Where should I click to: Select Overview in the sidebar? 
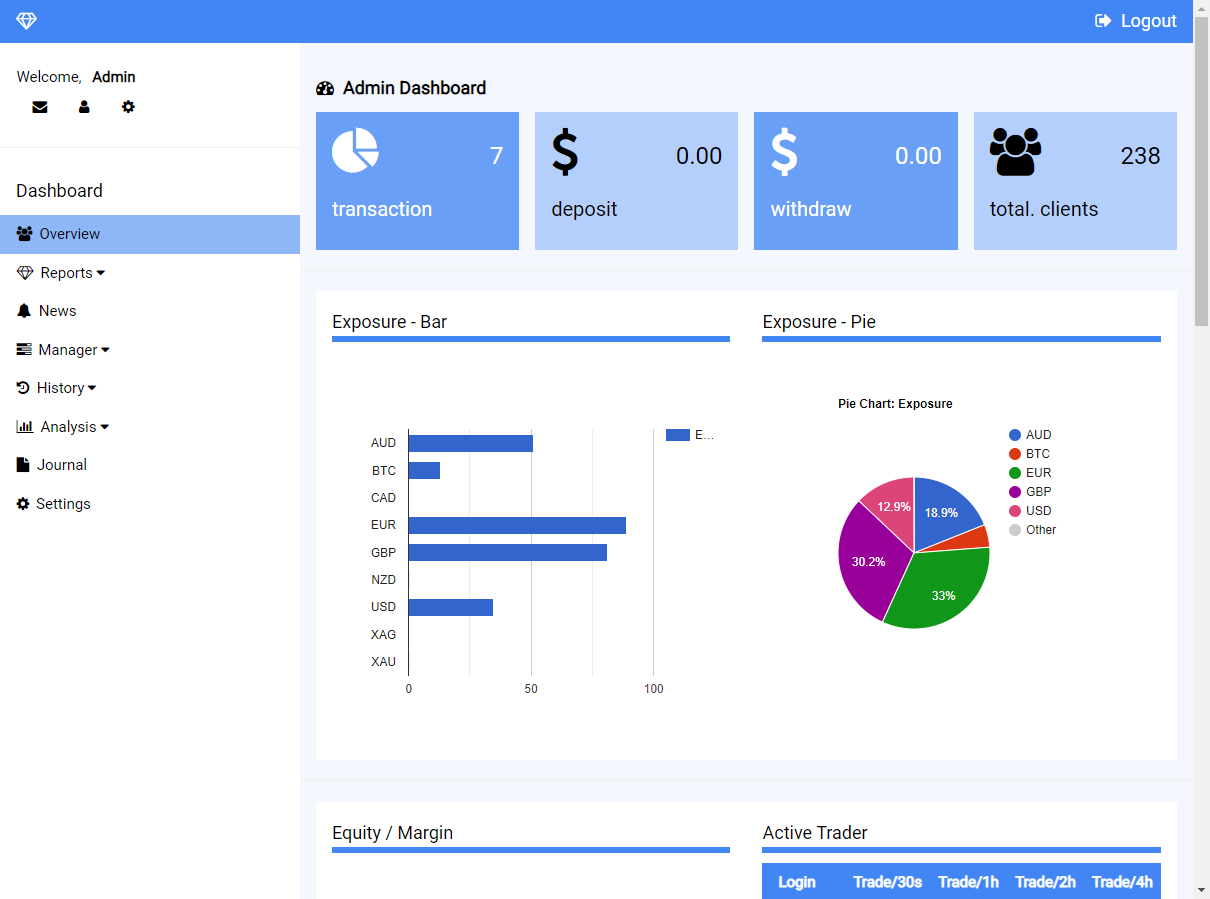point(69,234)
